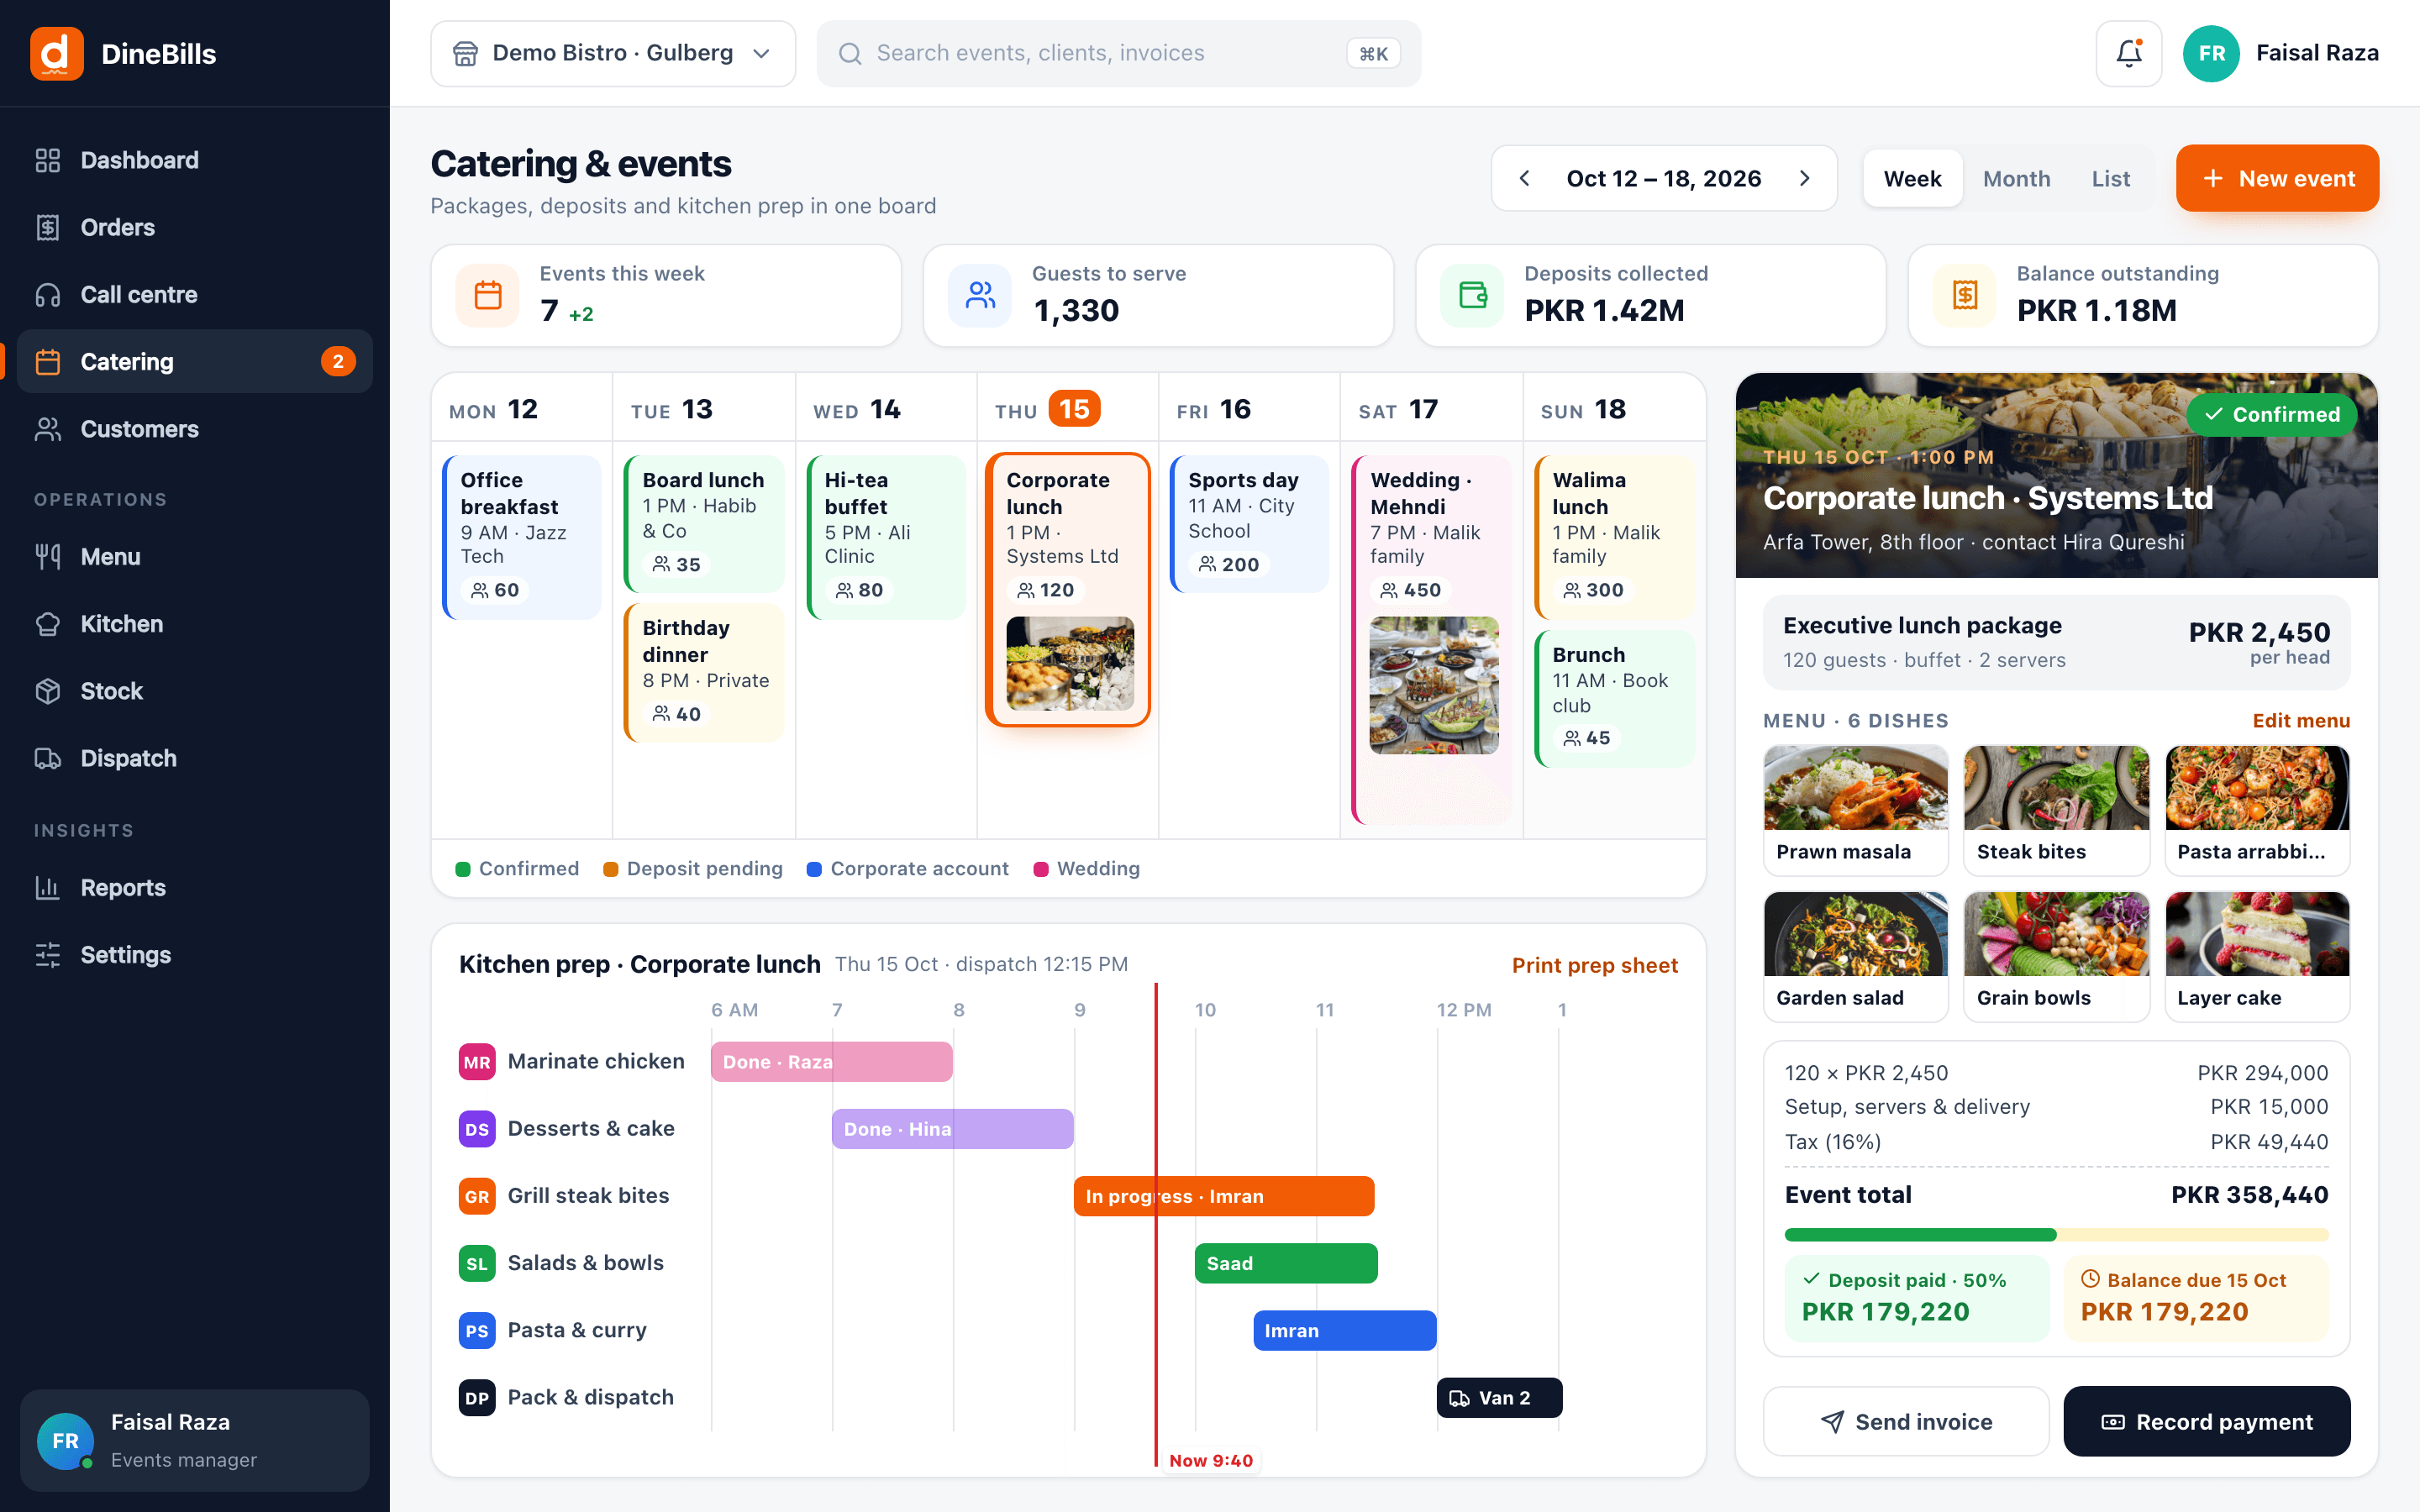Image resolution: width=2420 pixels, height=1512 pixels.
Task: Click the Prawn masala dish thumbnail
Action: point(1856,788)
